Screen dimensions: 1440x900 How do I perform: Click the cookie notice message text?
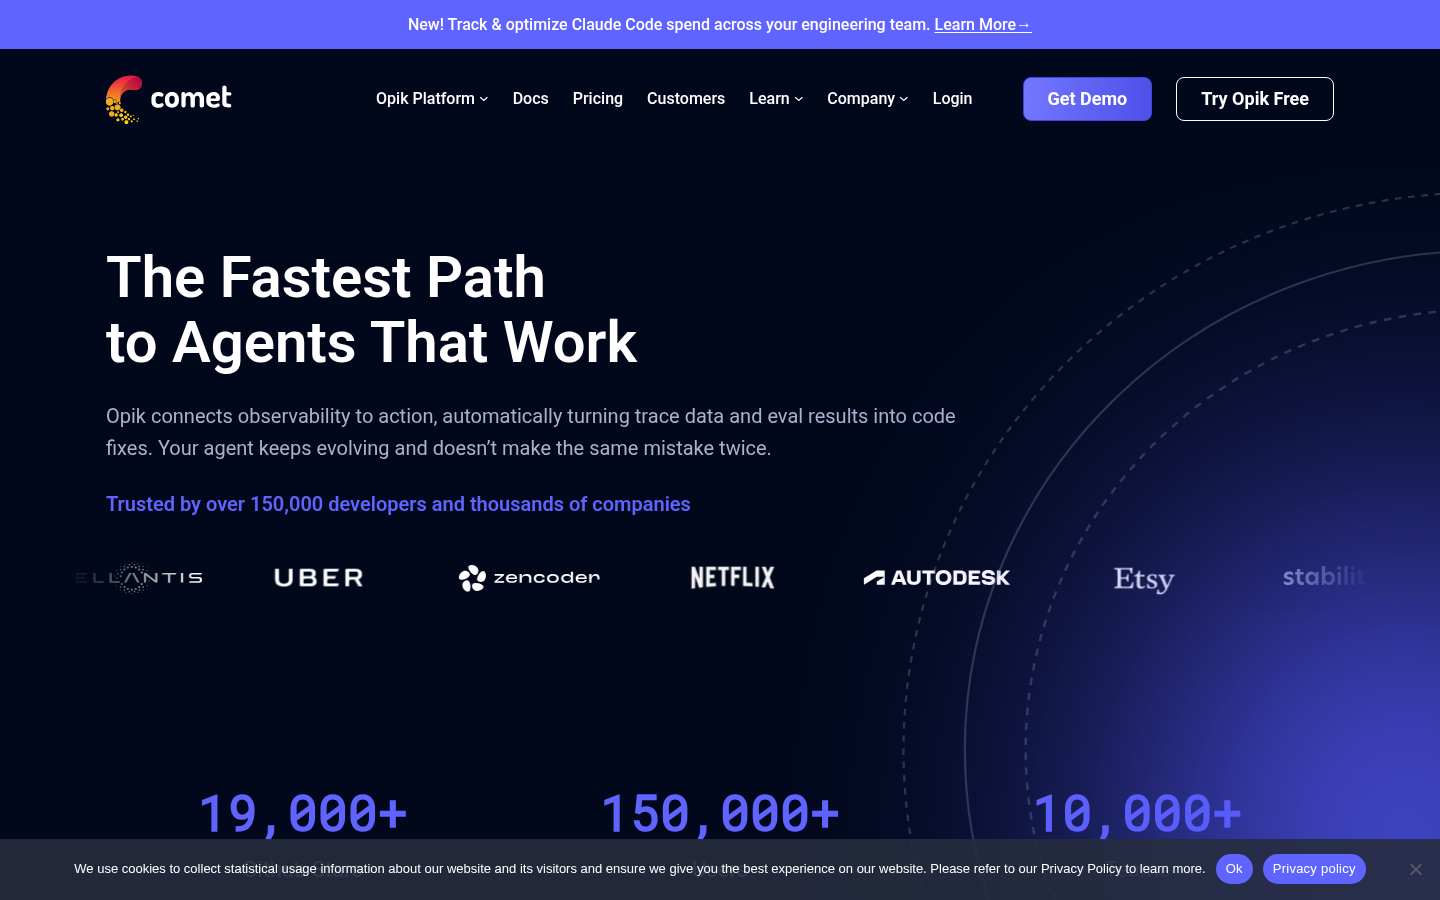click(x=640, y=869)
